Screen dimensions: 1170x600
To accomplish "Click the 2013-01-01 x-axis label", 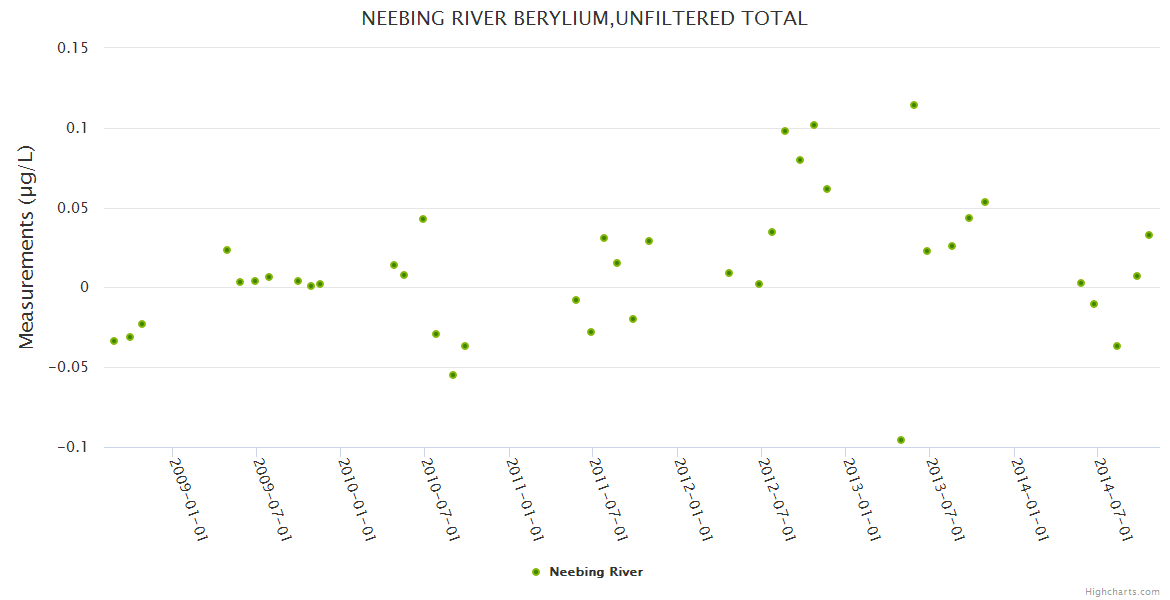I will pyautogui.click(x=862, y=499).
